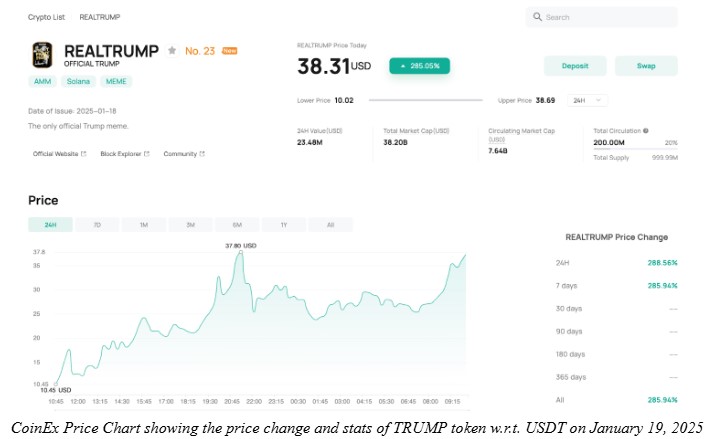Click the orange New badge

point(229,51)
